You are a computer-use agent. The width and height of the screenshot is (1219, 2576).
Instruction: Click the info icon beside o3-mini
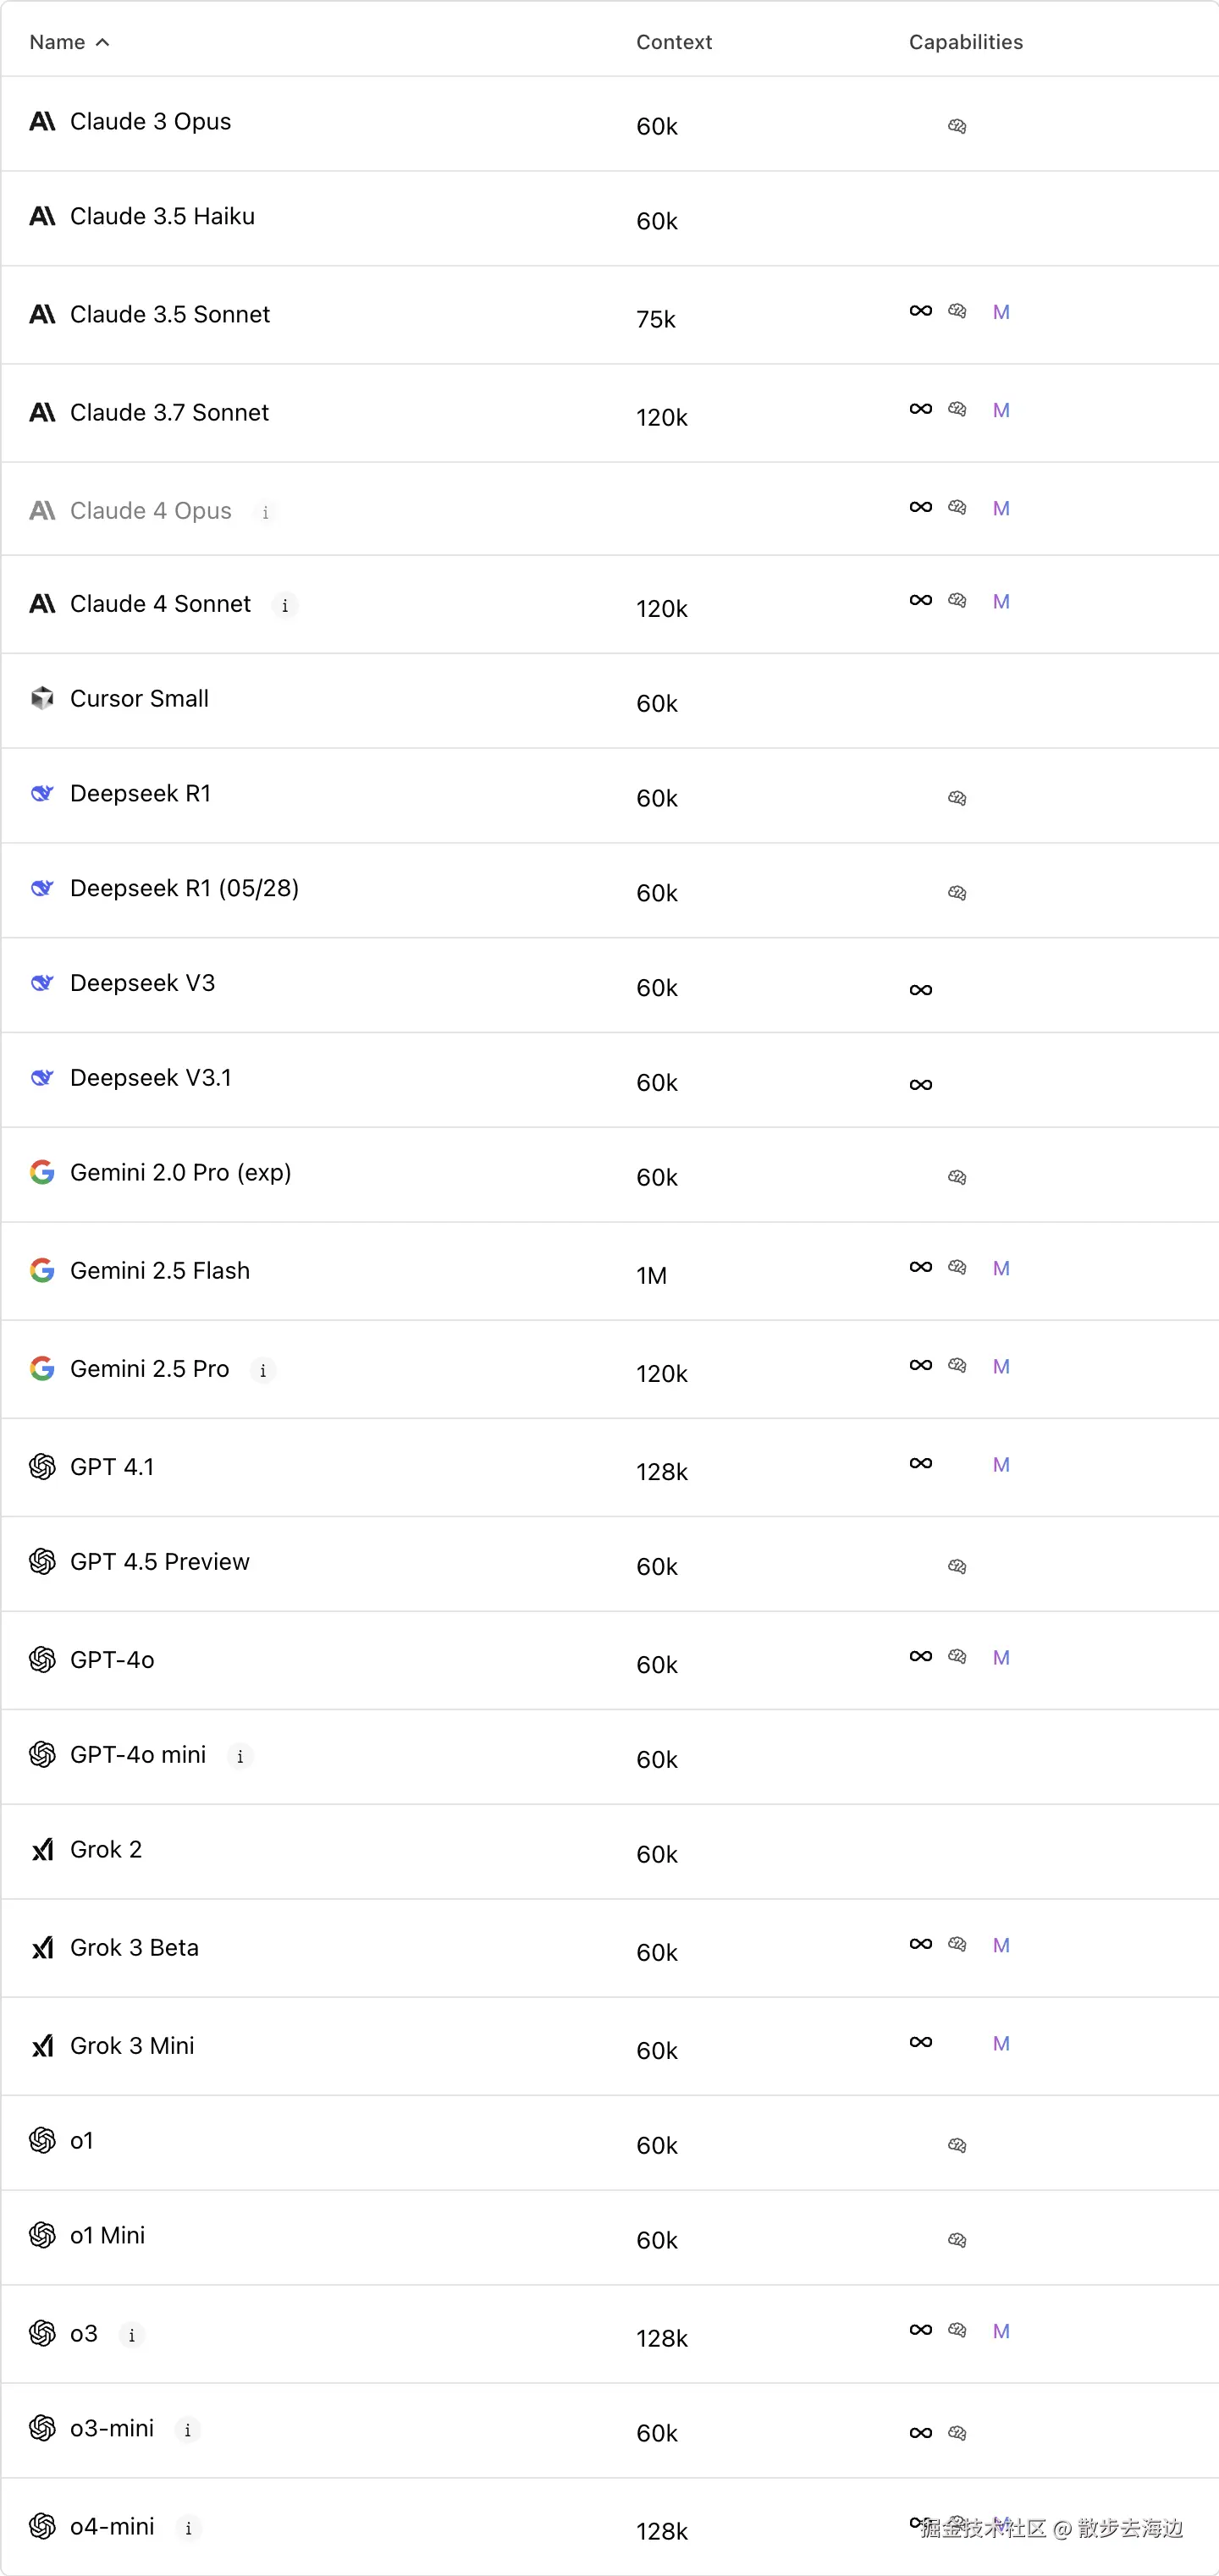(x=188, y=2430)
